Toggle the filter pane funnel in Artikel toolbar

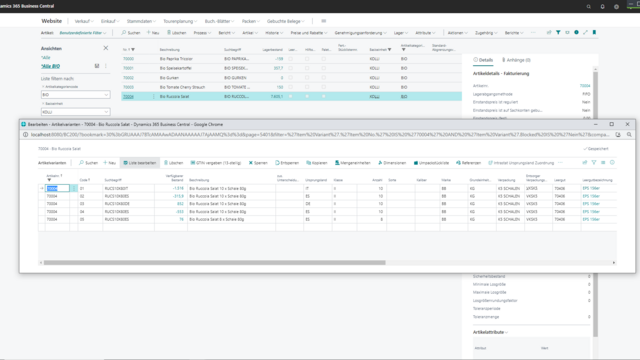coord(558,32)
